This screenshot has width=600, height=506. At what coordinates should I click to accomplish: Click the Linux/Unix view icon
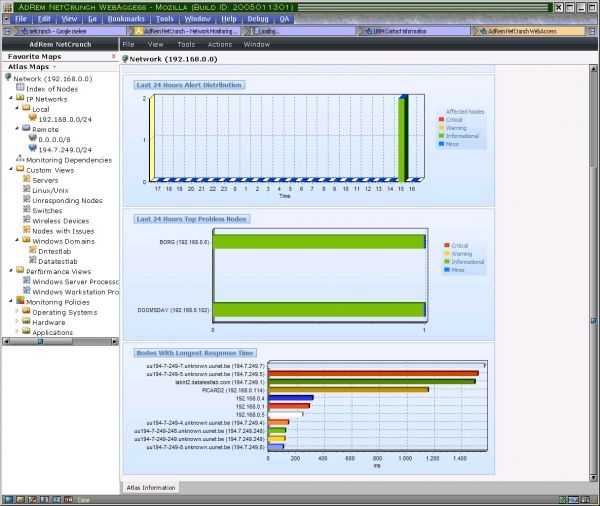coord(26,189)
